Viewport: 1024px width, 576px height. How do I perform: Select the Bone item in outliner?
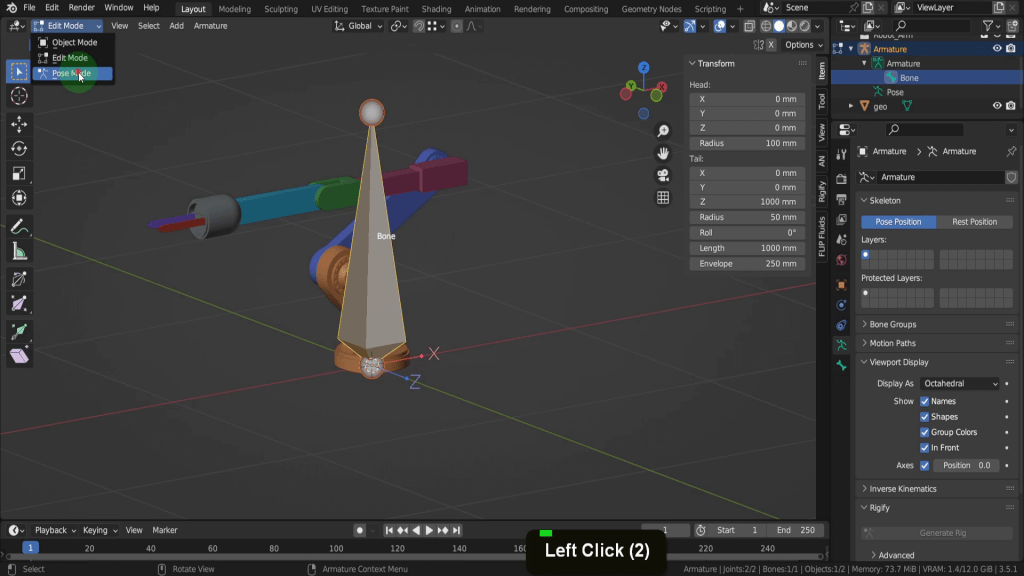(909, 77)
